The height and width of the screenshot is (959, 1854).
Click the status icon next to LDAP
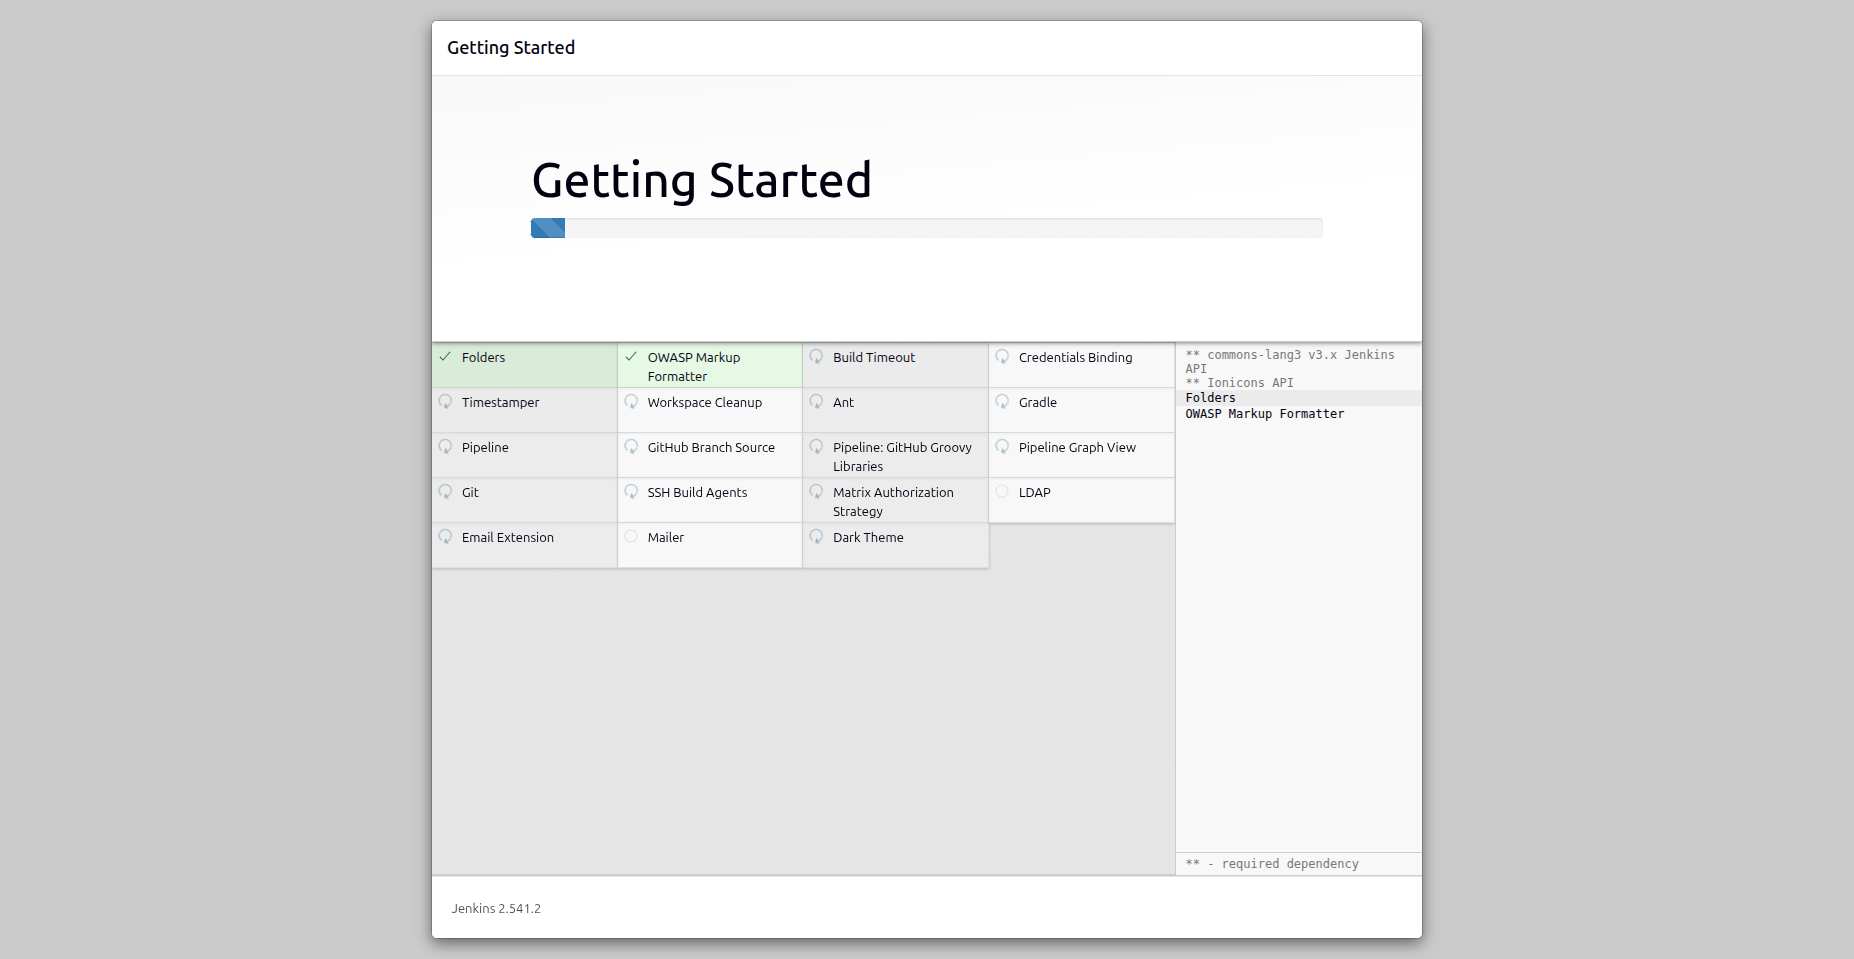coord(1002,491)
